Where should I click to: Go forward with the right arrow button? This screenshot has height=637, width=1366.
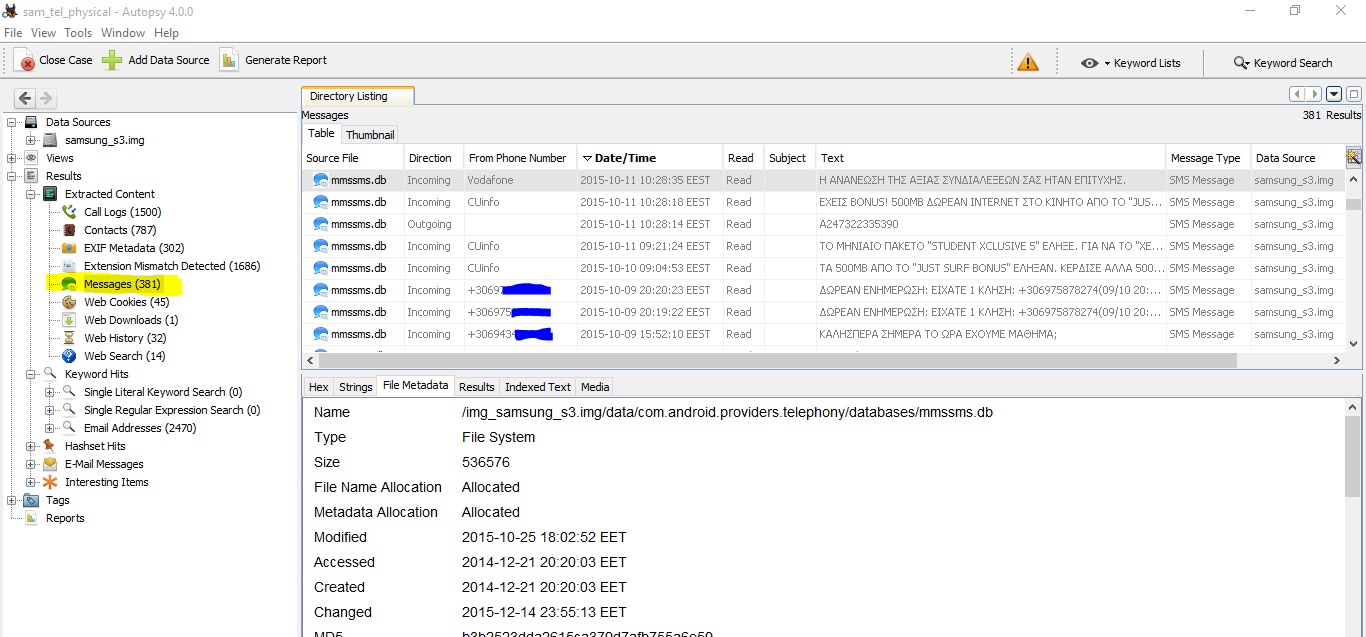click(x=46, y=98)
